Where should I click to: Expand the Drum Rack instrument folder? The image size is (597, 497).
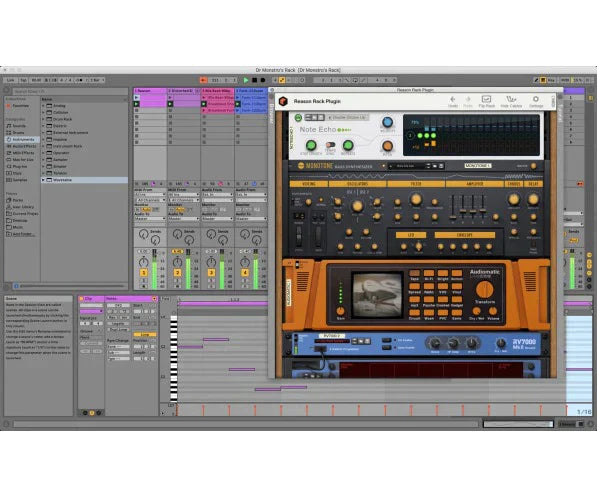[43, 119]
